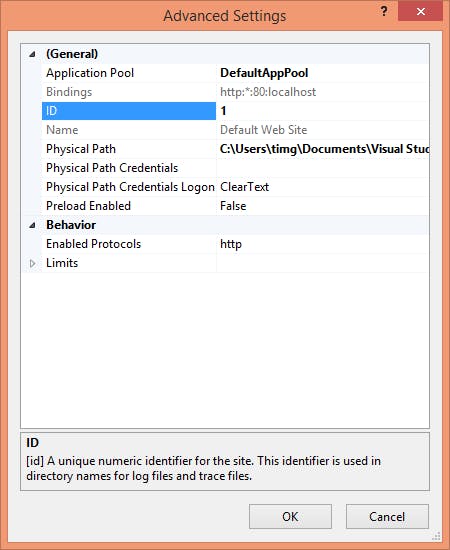Collapse the Behavior section arrow
450x550 pixels.
click(32, 225)
